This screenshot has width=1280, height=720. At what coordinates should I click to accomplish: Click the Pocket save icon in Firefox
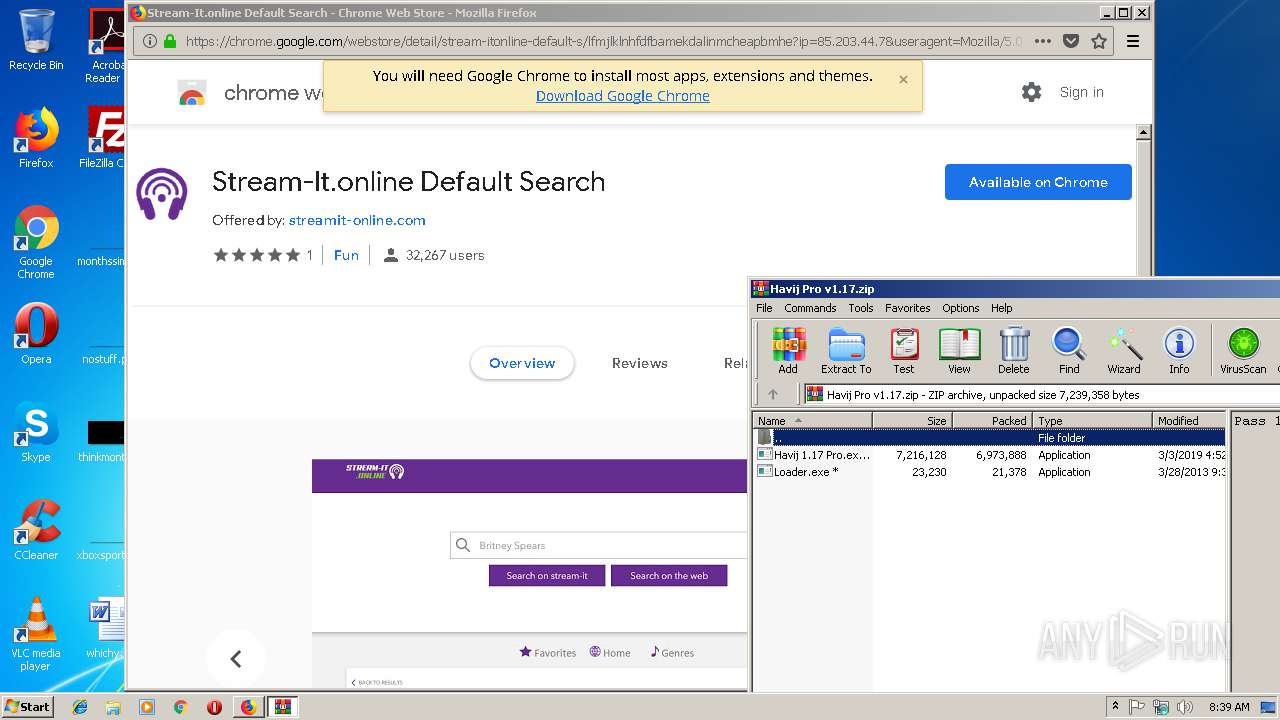(x=1071, y=41)
